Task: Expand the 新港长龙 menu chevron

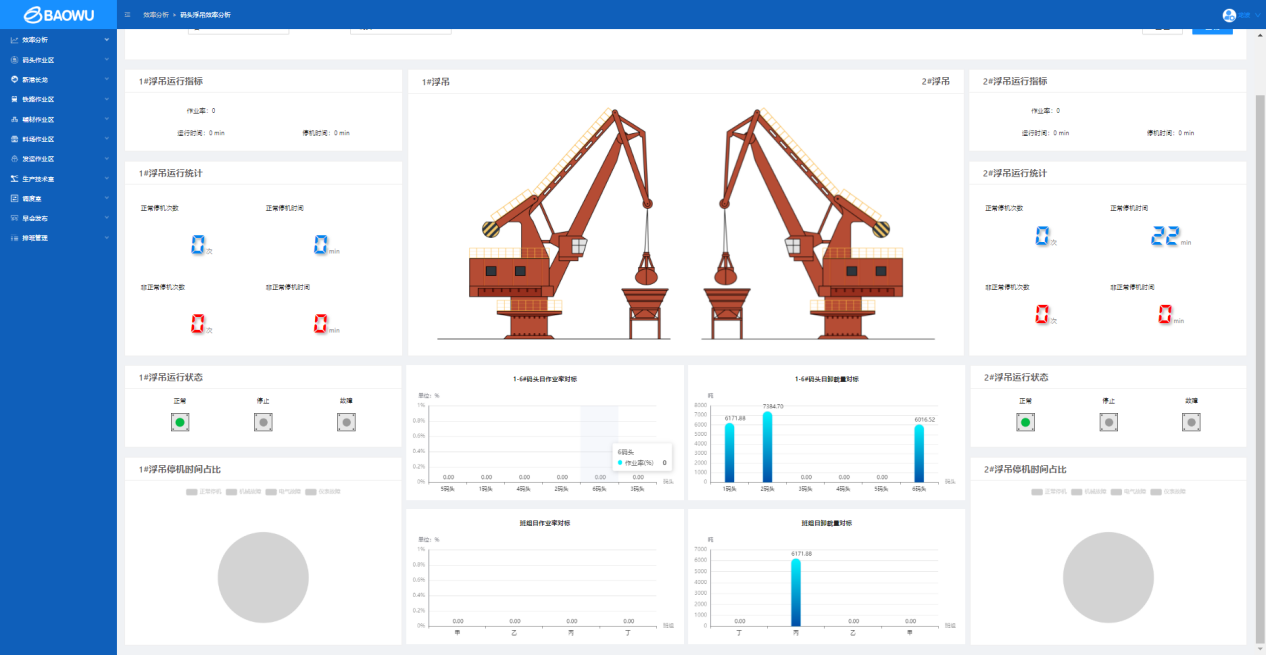Action: pyautogui.click(x=107, y=80)
